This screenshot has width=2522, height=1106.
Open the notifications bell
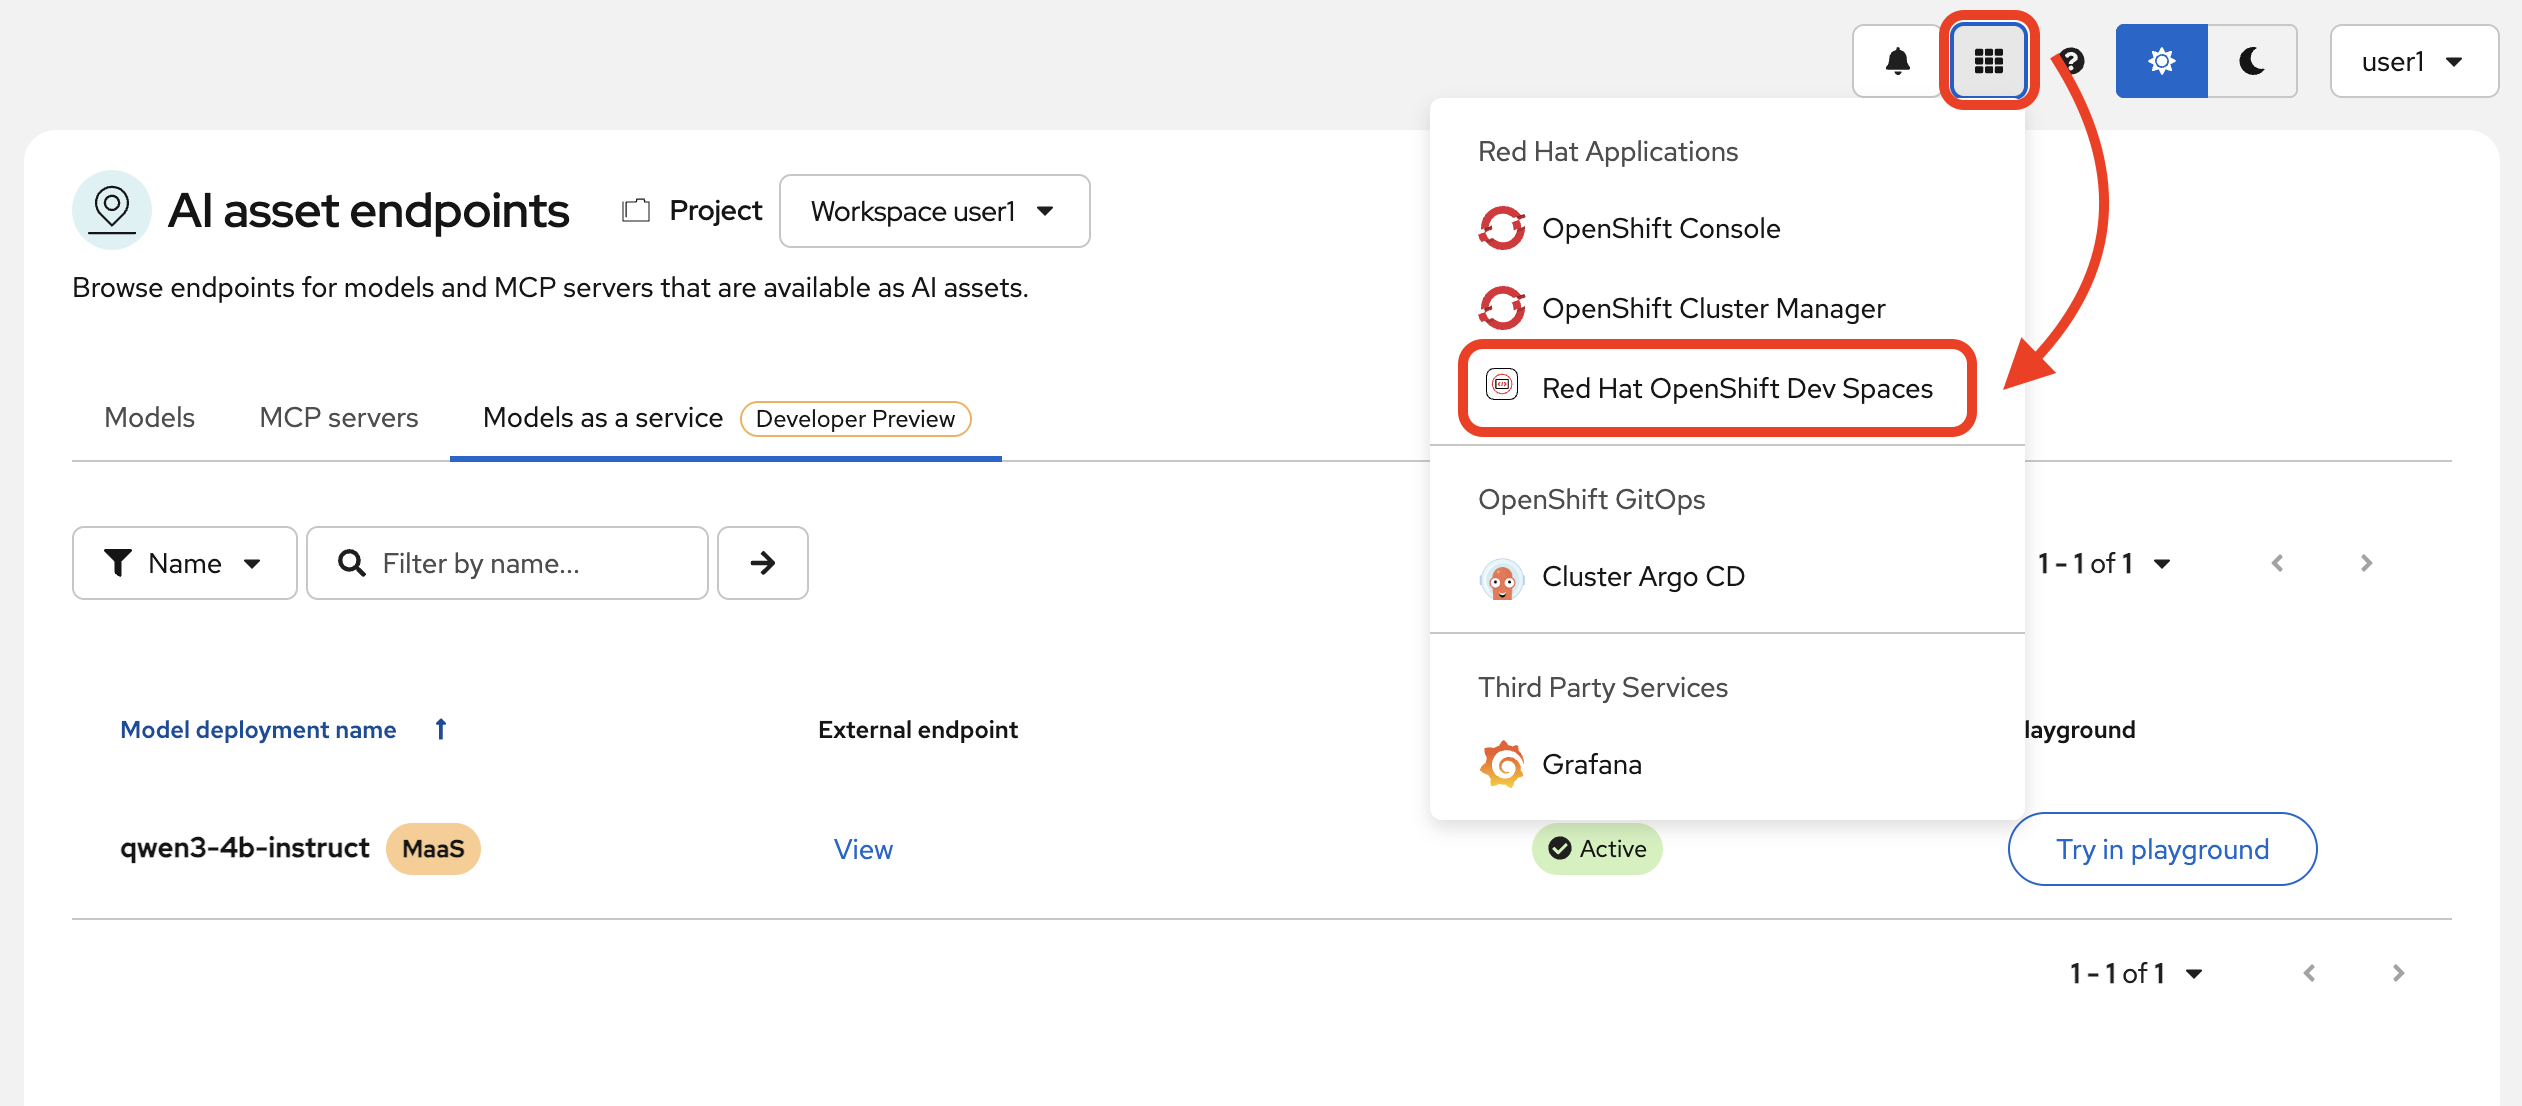point(1897,62)
